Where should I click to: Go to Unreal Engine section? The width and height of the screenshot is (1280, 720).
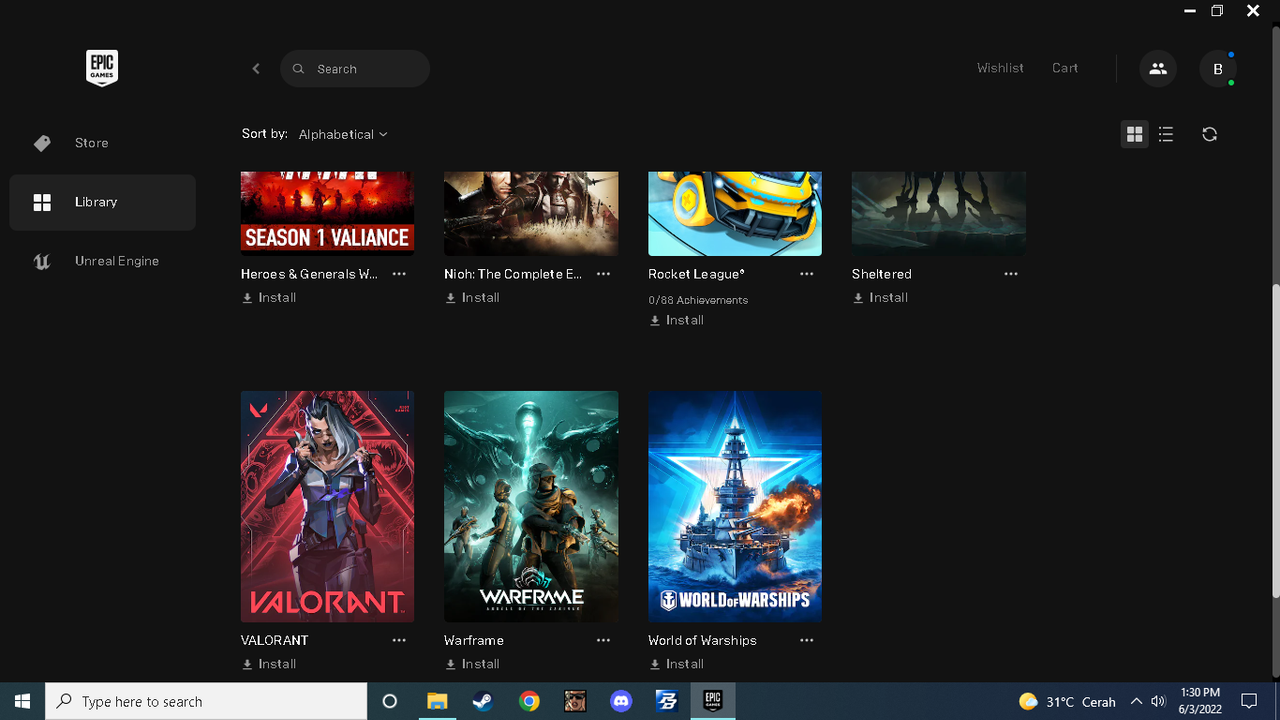102,261
